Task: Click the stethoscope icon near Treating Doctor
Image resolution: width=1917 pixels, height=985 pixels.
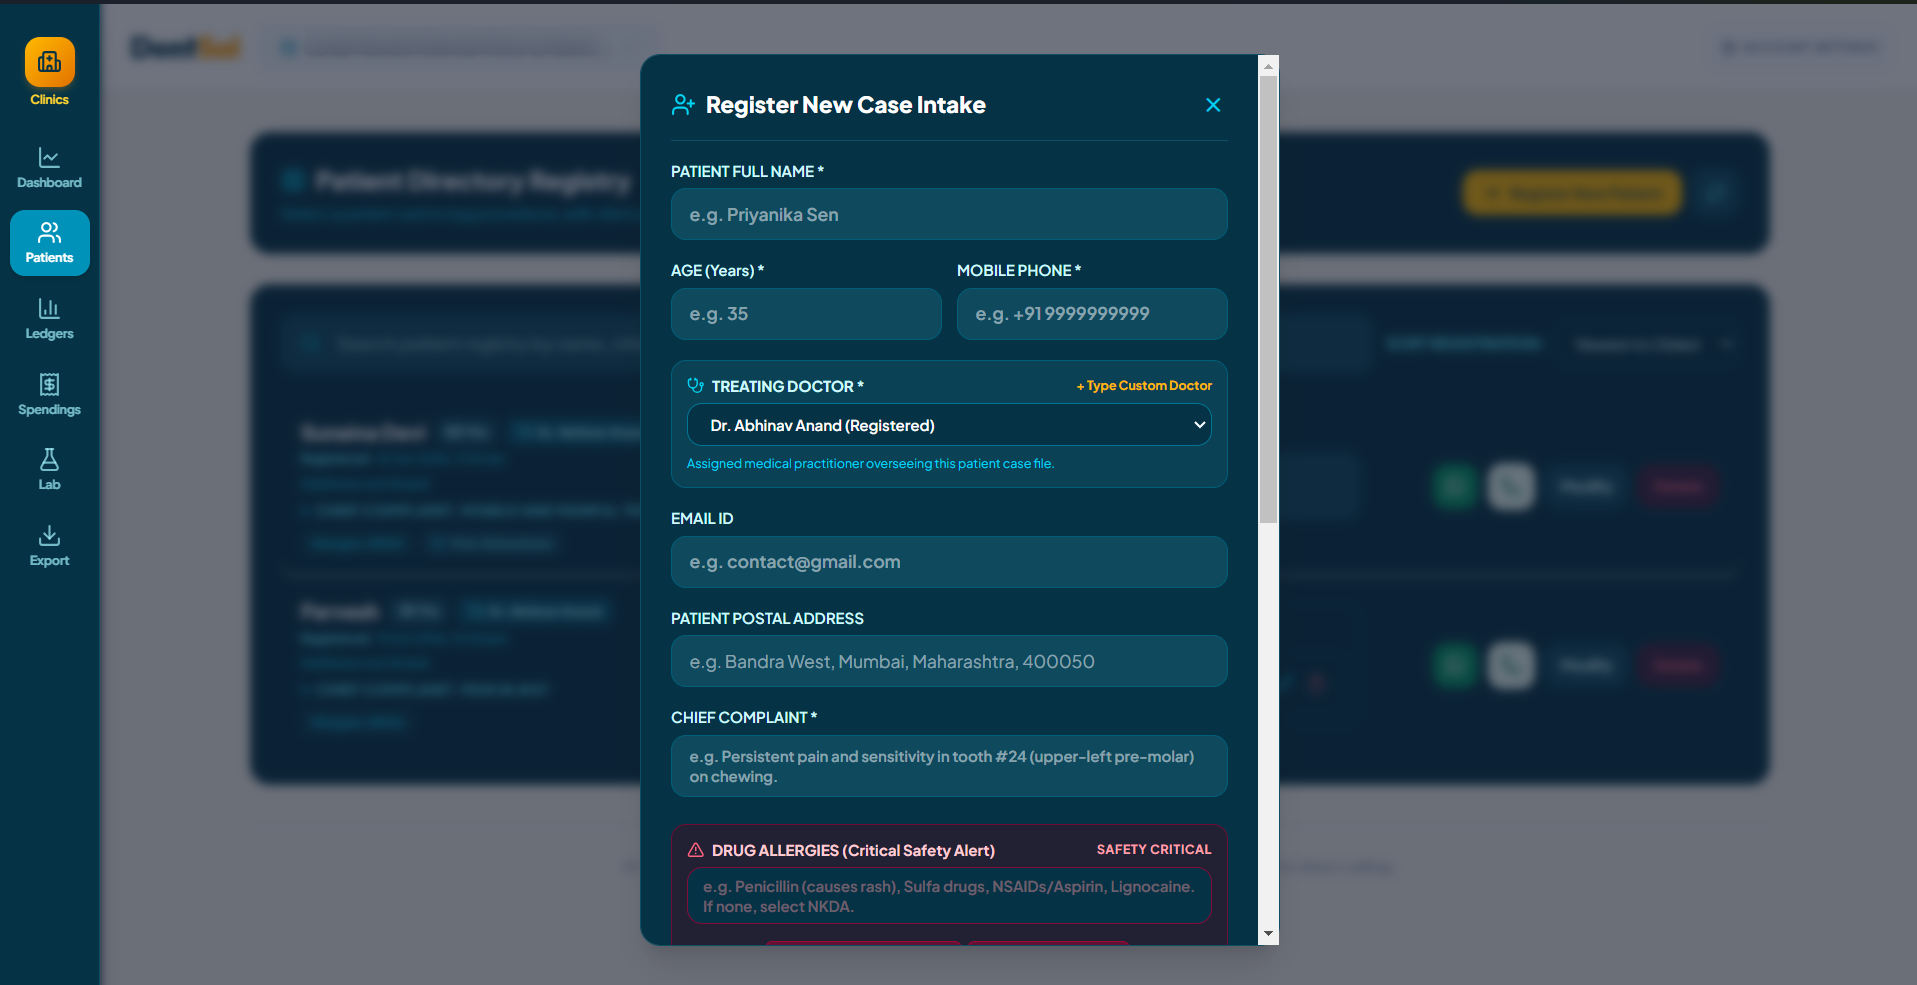Action: 695,385
